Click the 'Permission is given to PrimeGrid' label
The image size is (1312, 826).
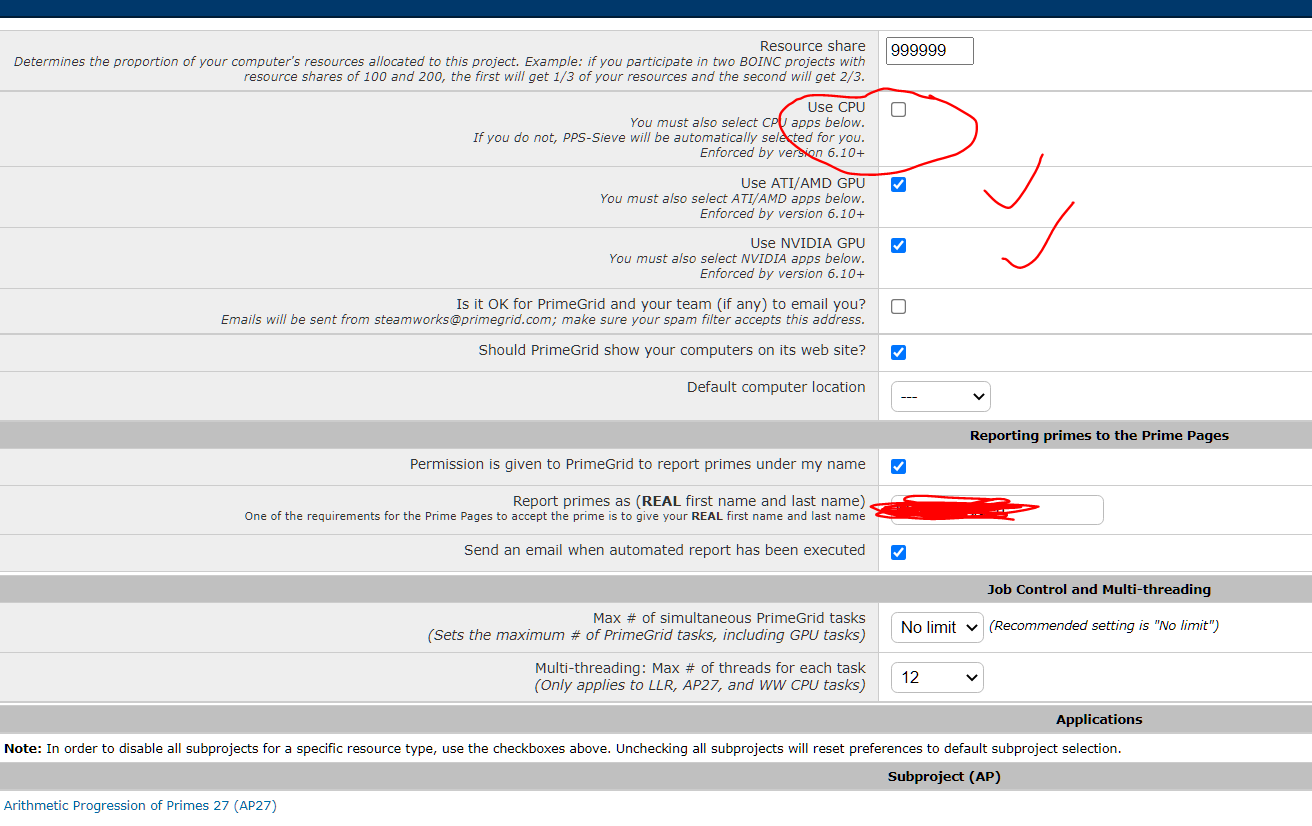coord(638,464)
